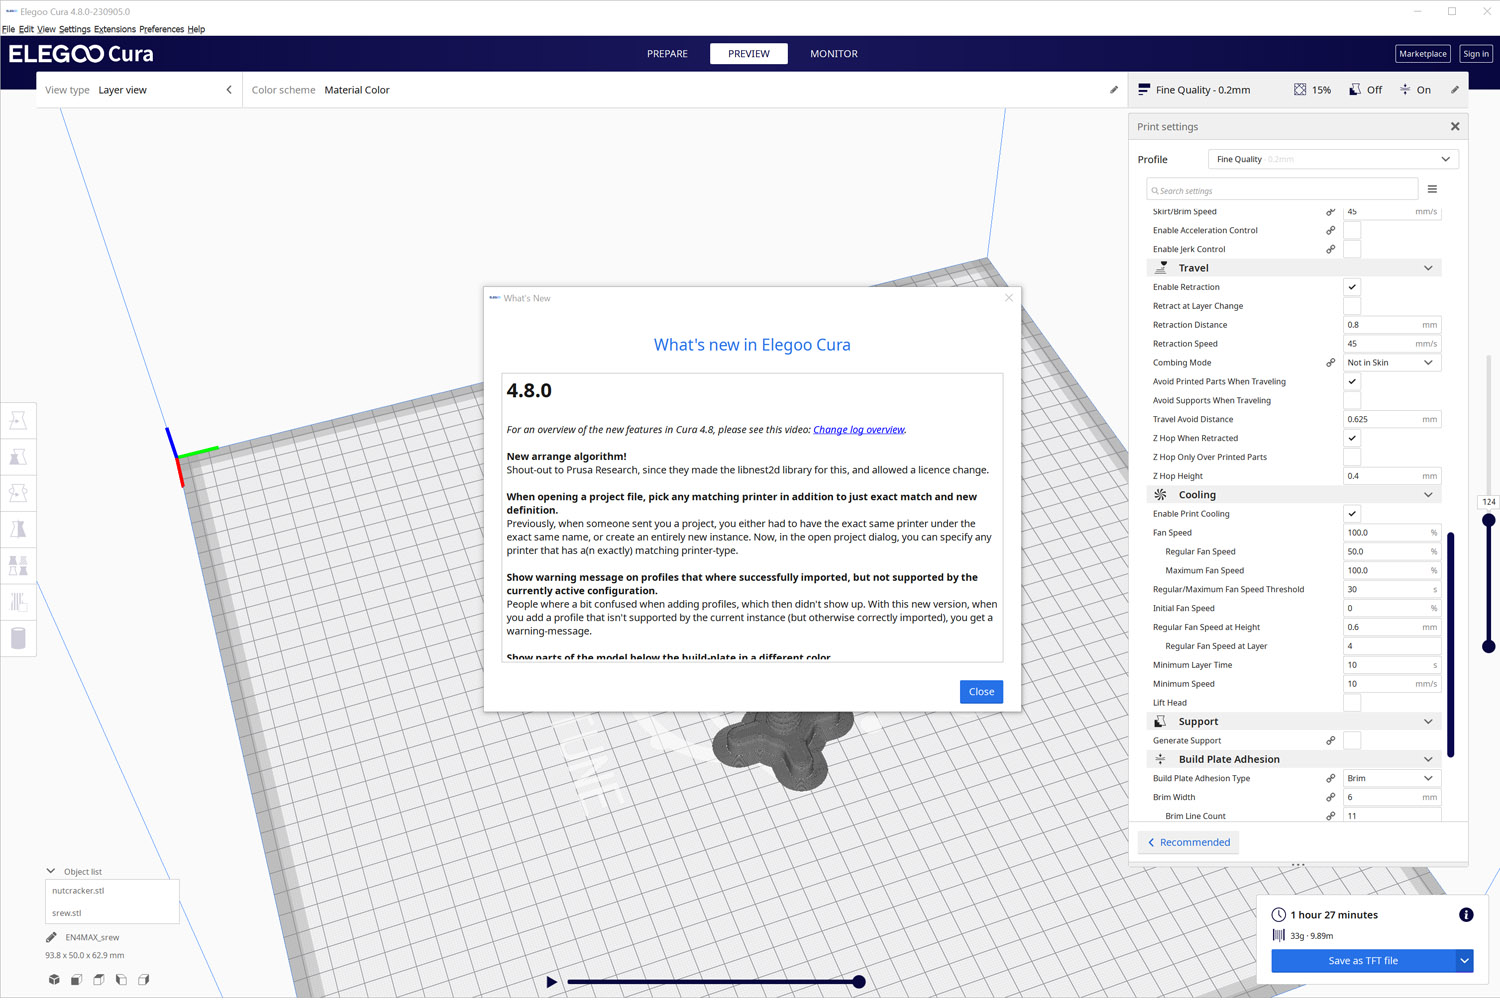This screenshot has height=1000, width=1500.
Task: Uncheck Z Hop When Retracted
Action: coord(1352,438)
